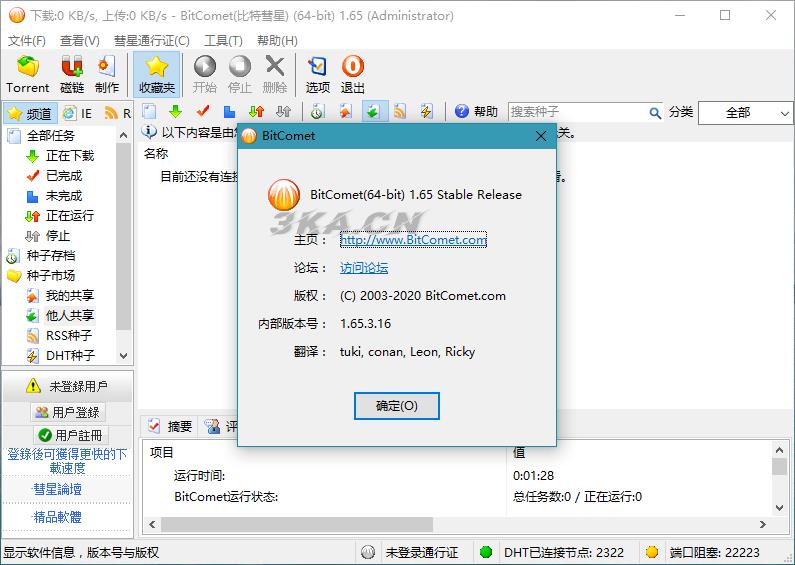Click the 搜索种子 search input field
Screen dimensions: 795x565
coord(577,112)
